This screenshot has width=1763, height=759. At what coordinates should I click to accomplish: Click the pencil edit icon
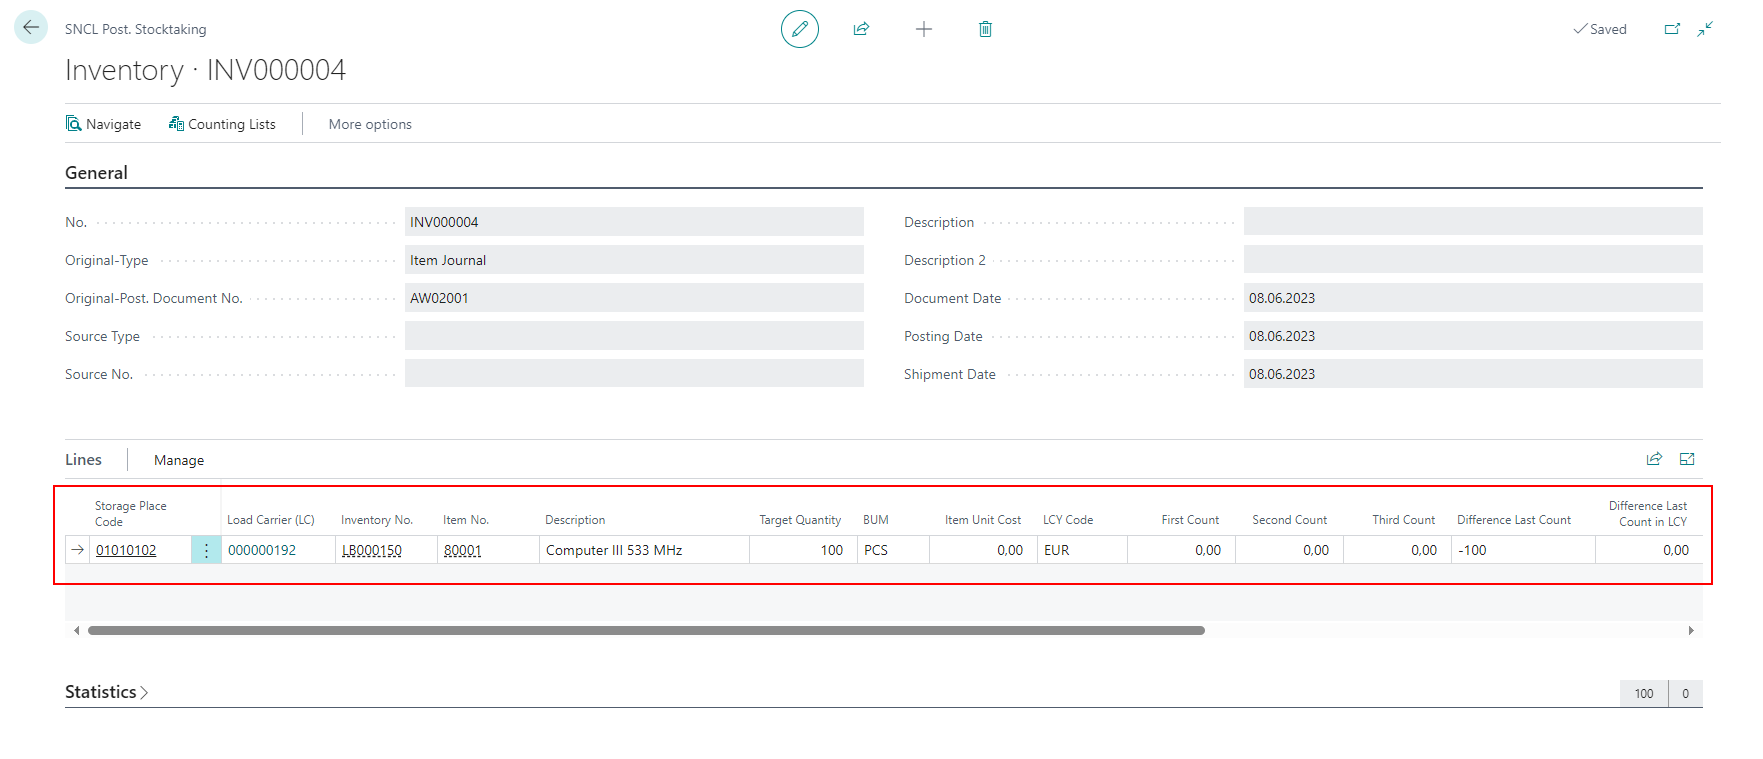[x=799, y=29]
